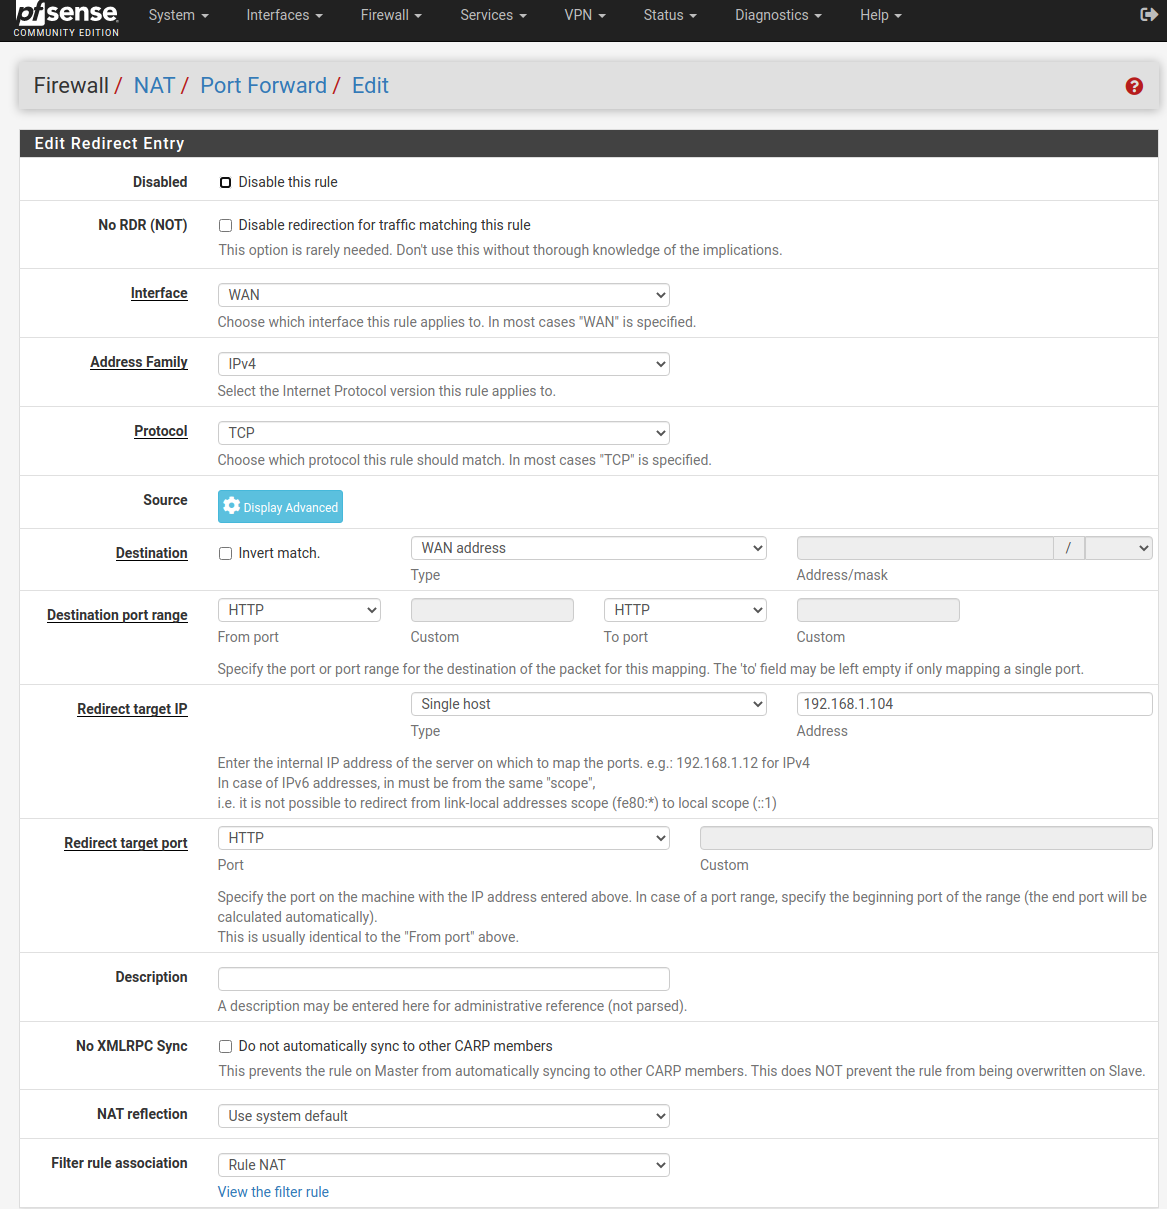This screenshot has height=1209, width=1167.
Task: Click the red help question mark icon
Action: (x=1133, y=86)
